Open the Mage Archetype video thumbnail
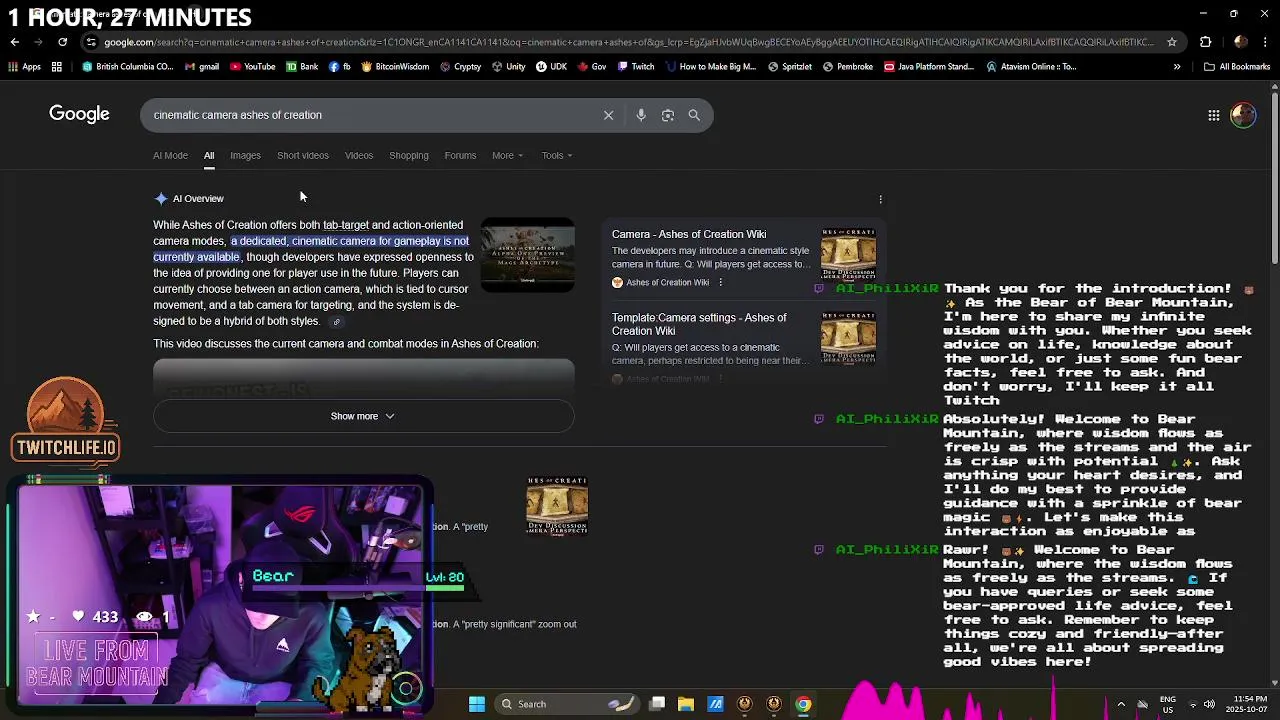The height and width of the screenshot is (720, 1280). tap(528, 255)
